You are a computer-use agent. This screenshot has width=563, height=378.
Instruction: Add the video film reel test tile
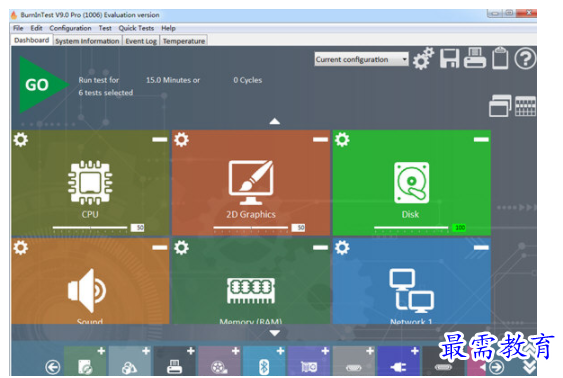click(219, 361)
